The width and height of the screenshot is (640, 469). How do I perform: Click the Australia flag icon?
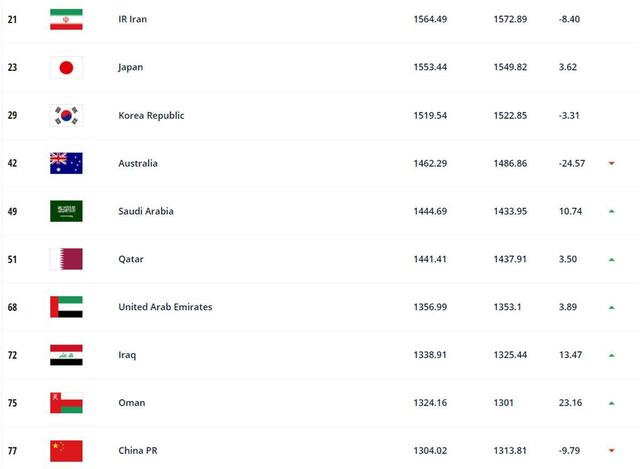point(66,163)
